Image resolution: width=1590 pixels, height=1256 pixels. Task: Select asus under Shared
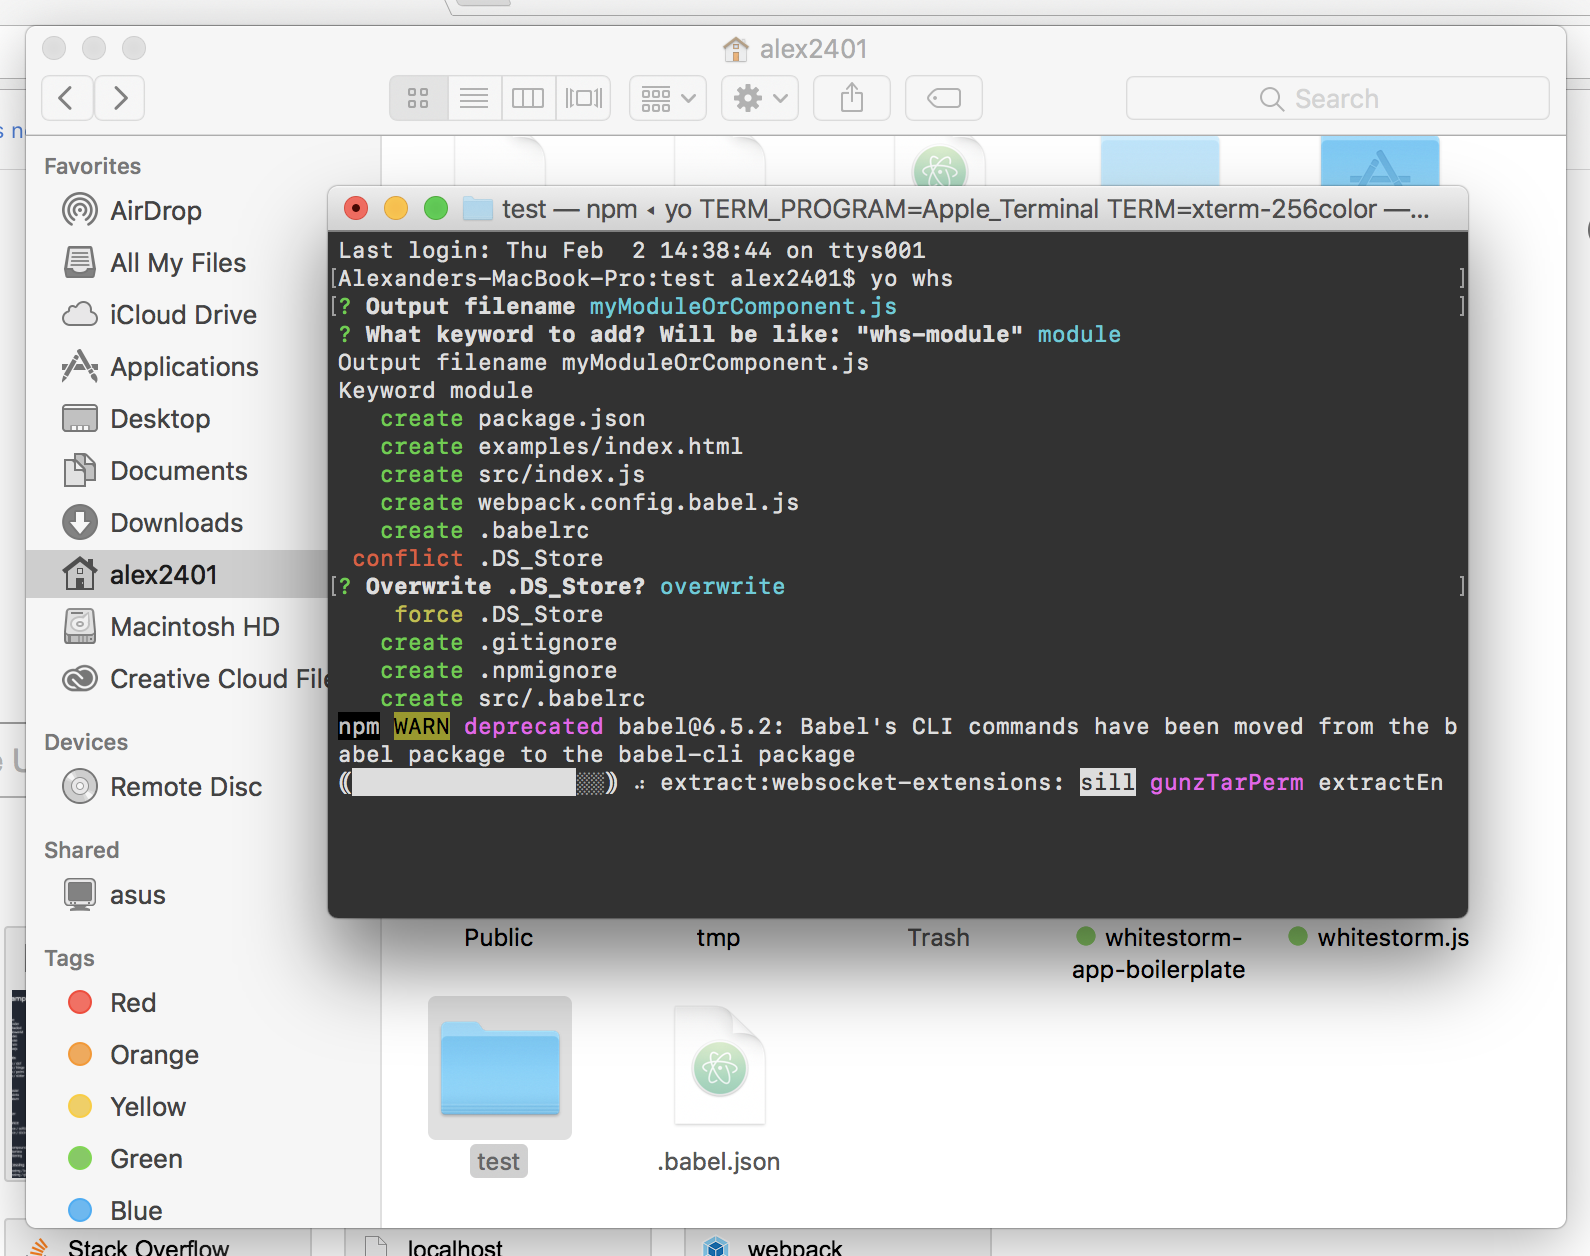coord(176,895)
